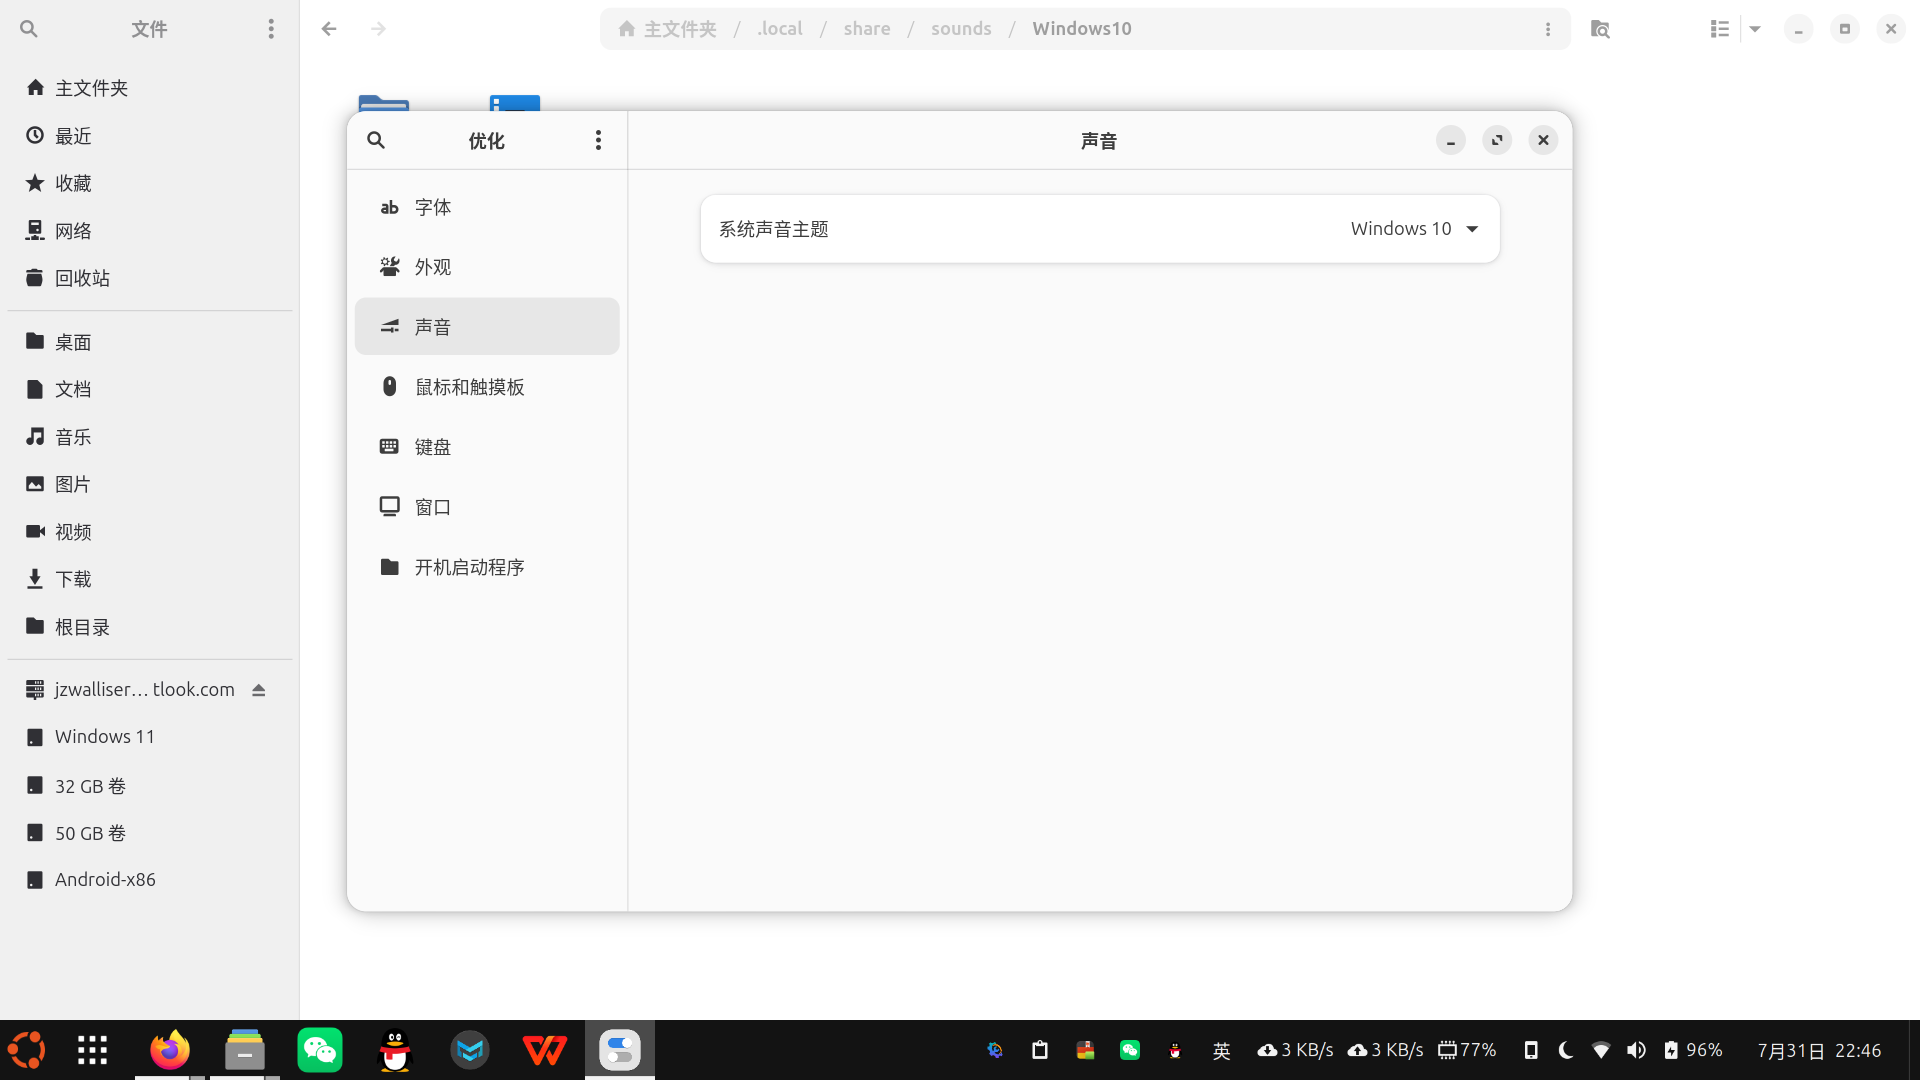Click the WeChat tray icon
Image resolution: width=1920 pixels, height=1080 pixels.
click(1130, 1050)
